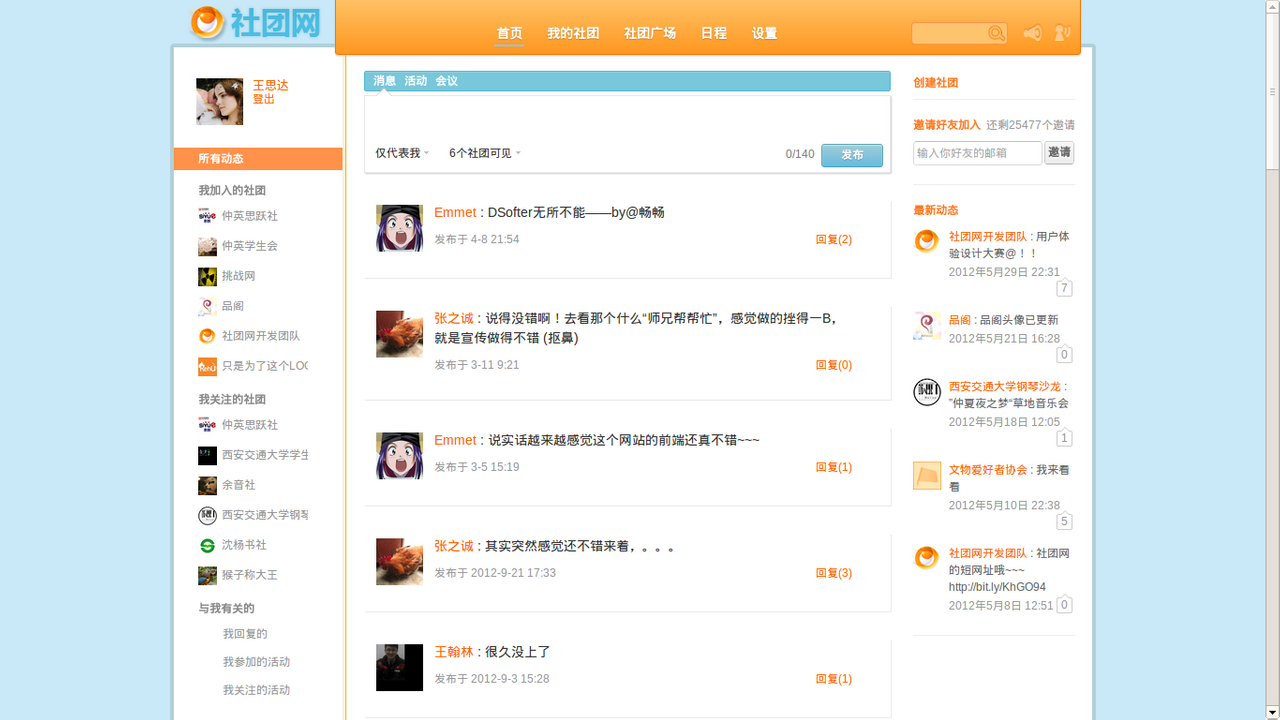The width and height of the screenshot is (1280, 720).
Task: Select 所有动态 in the sidebar
Action: (x=258, y=159)
